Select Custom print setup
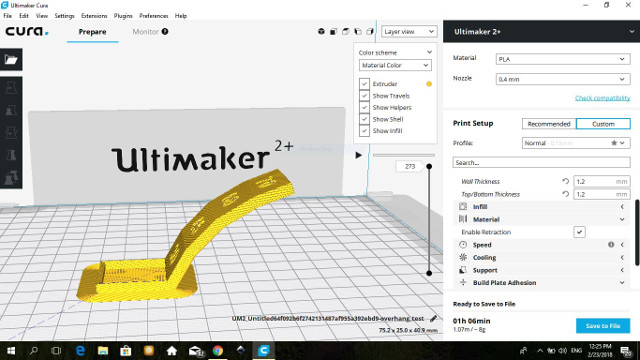 [603, 124]
